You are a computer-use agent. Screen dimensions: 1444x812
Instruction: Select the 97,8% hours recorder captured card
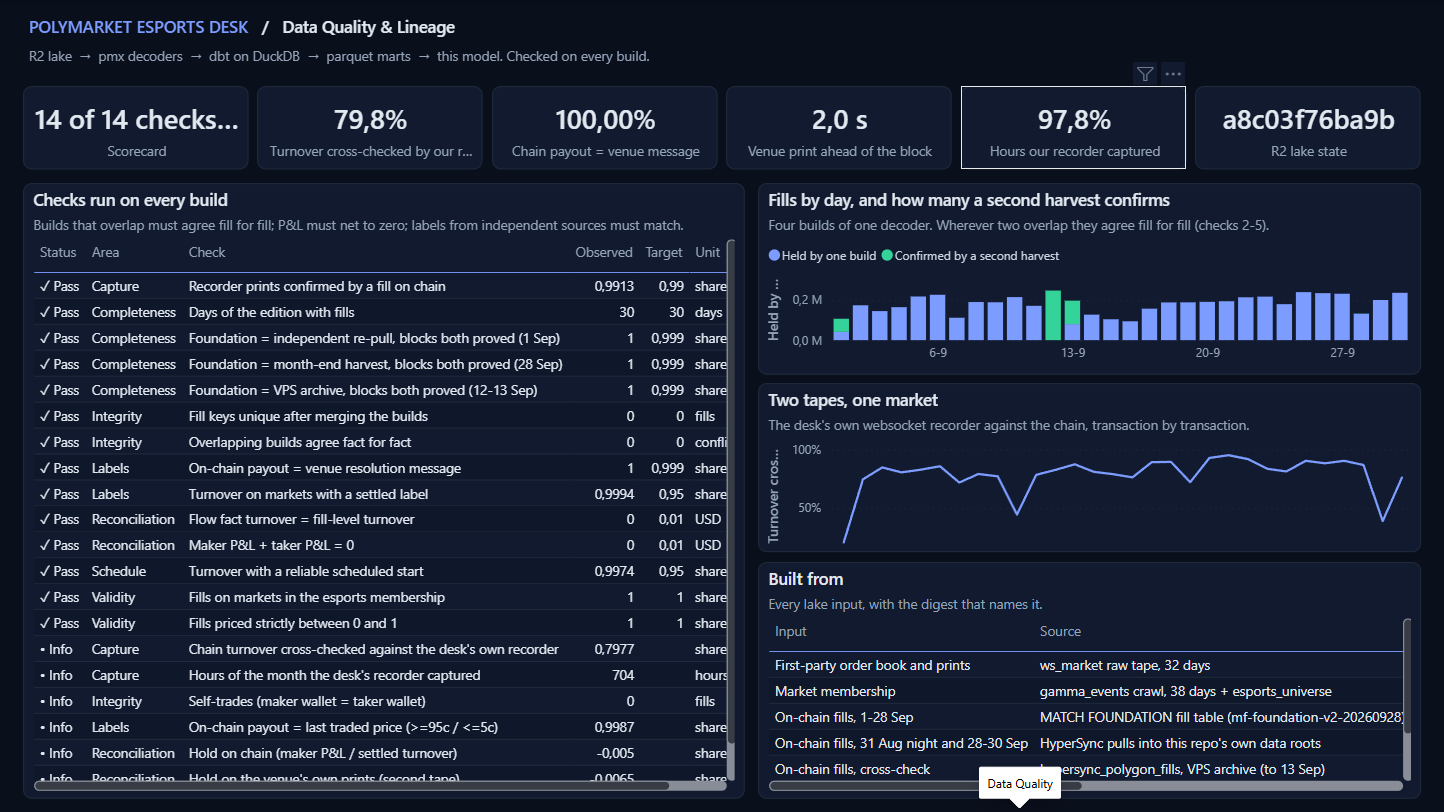pyautogui.click(x=1074, y=127)
